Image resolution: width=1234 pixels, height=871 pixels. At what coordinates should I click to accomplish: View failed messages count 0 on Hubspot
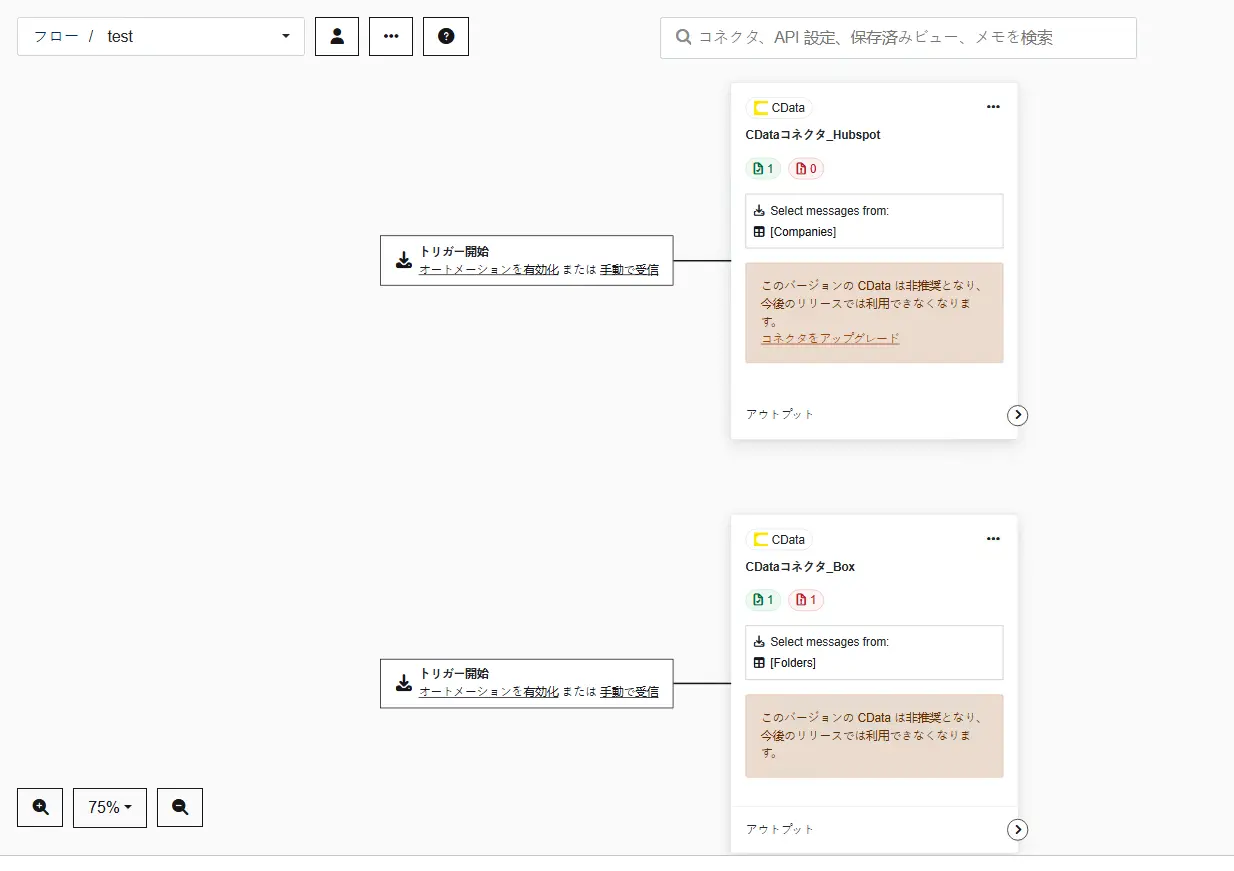pyautogui.click(x=806, y=169)
